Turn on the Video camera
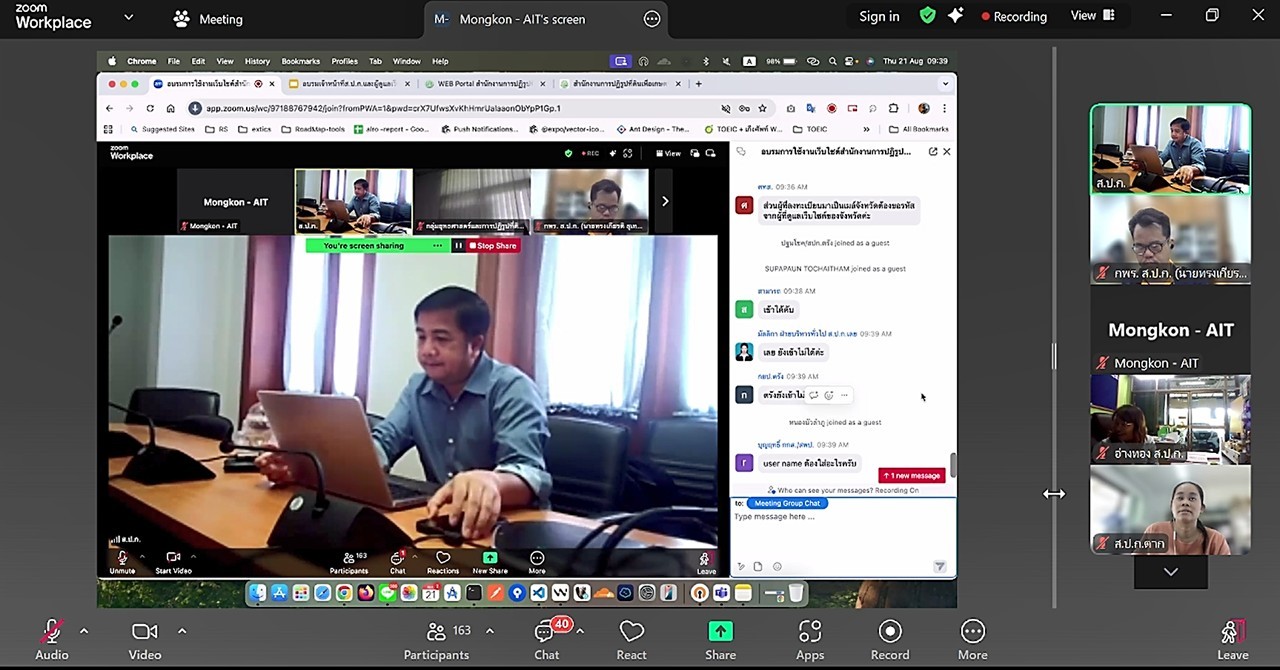Viewport: 1280px width, 670px height. pyautogui.click(x=145, y=640)
